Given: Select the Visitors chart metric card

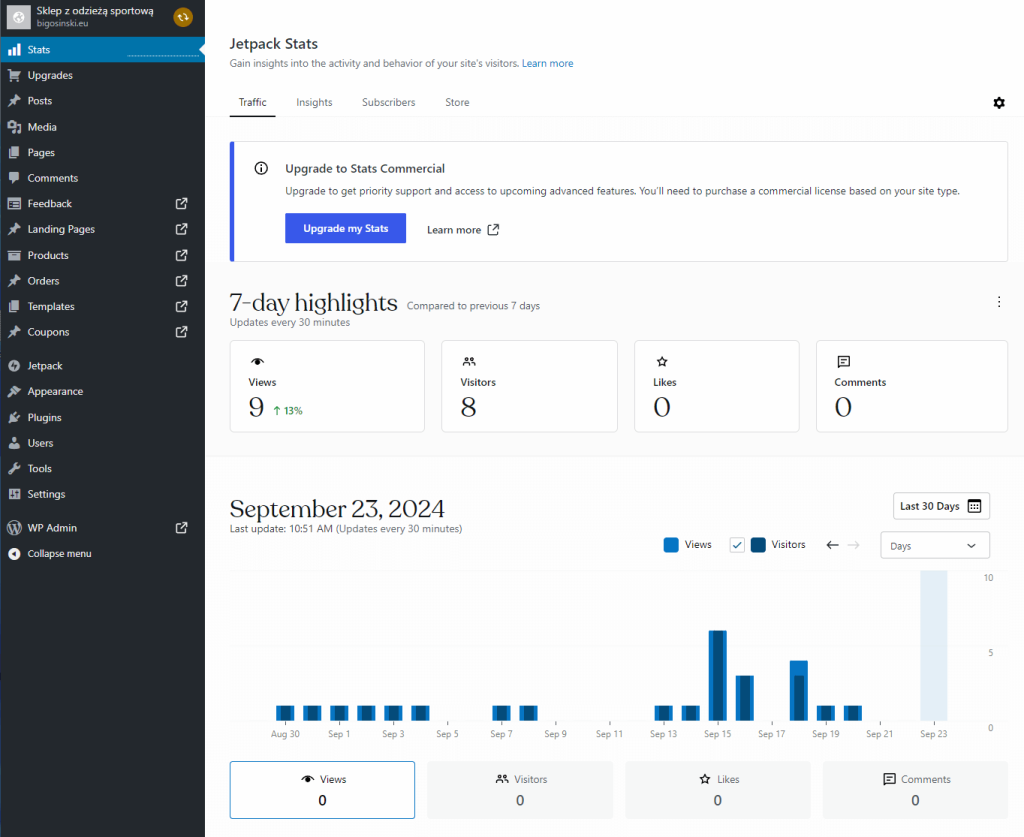Looking at the screenshot, I should click(520, 789).
